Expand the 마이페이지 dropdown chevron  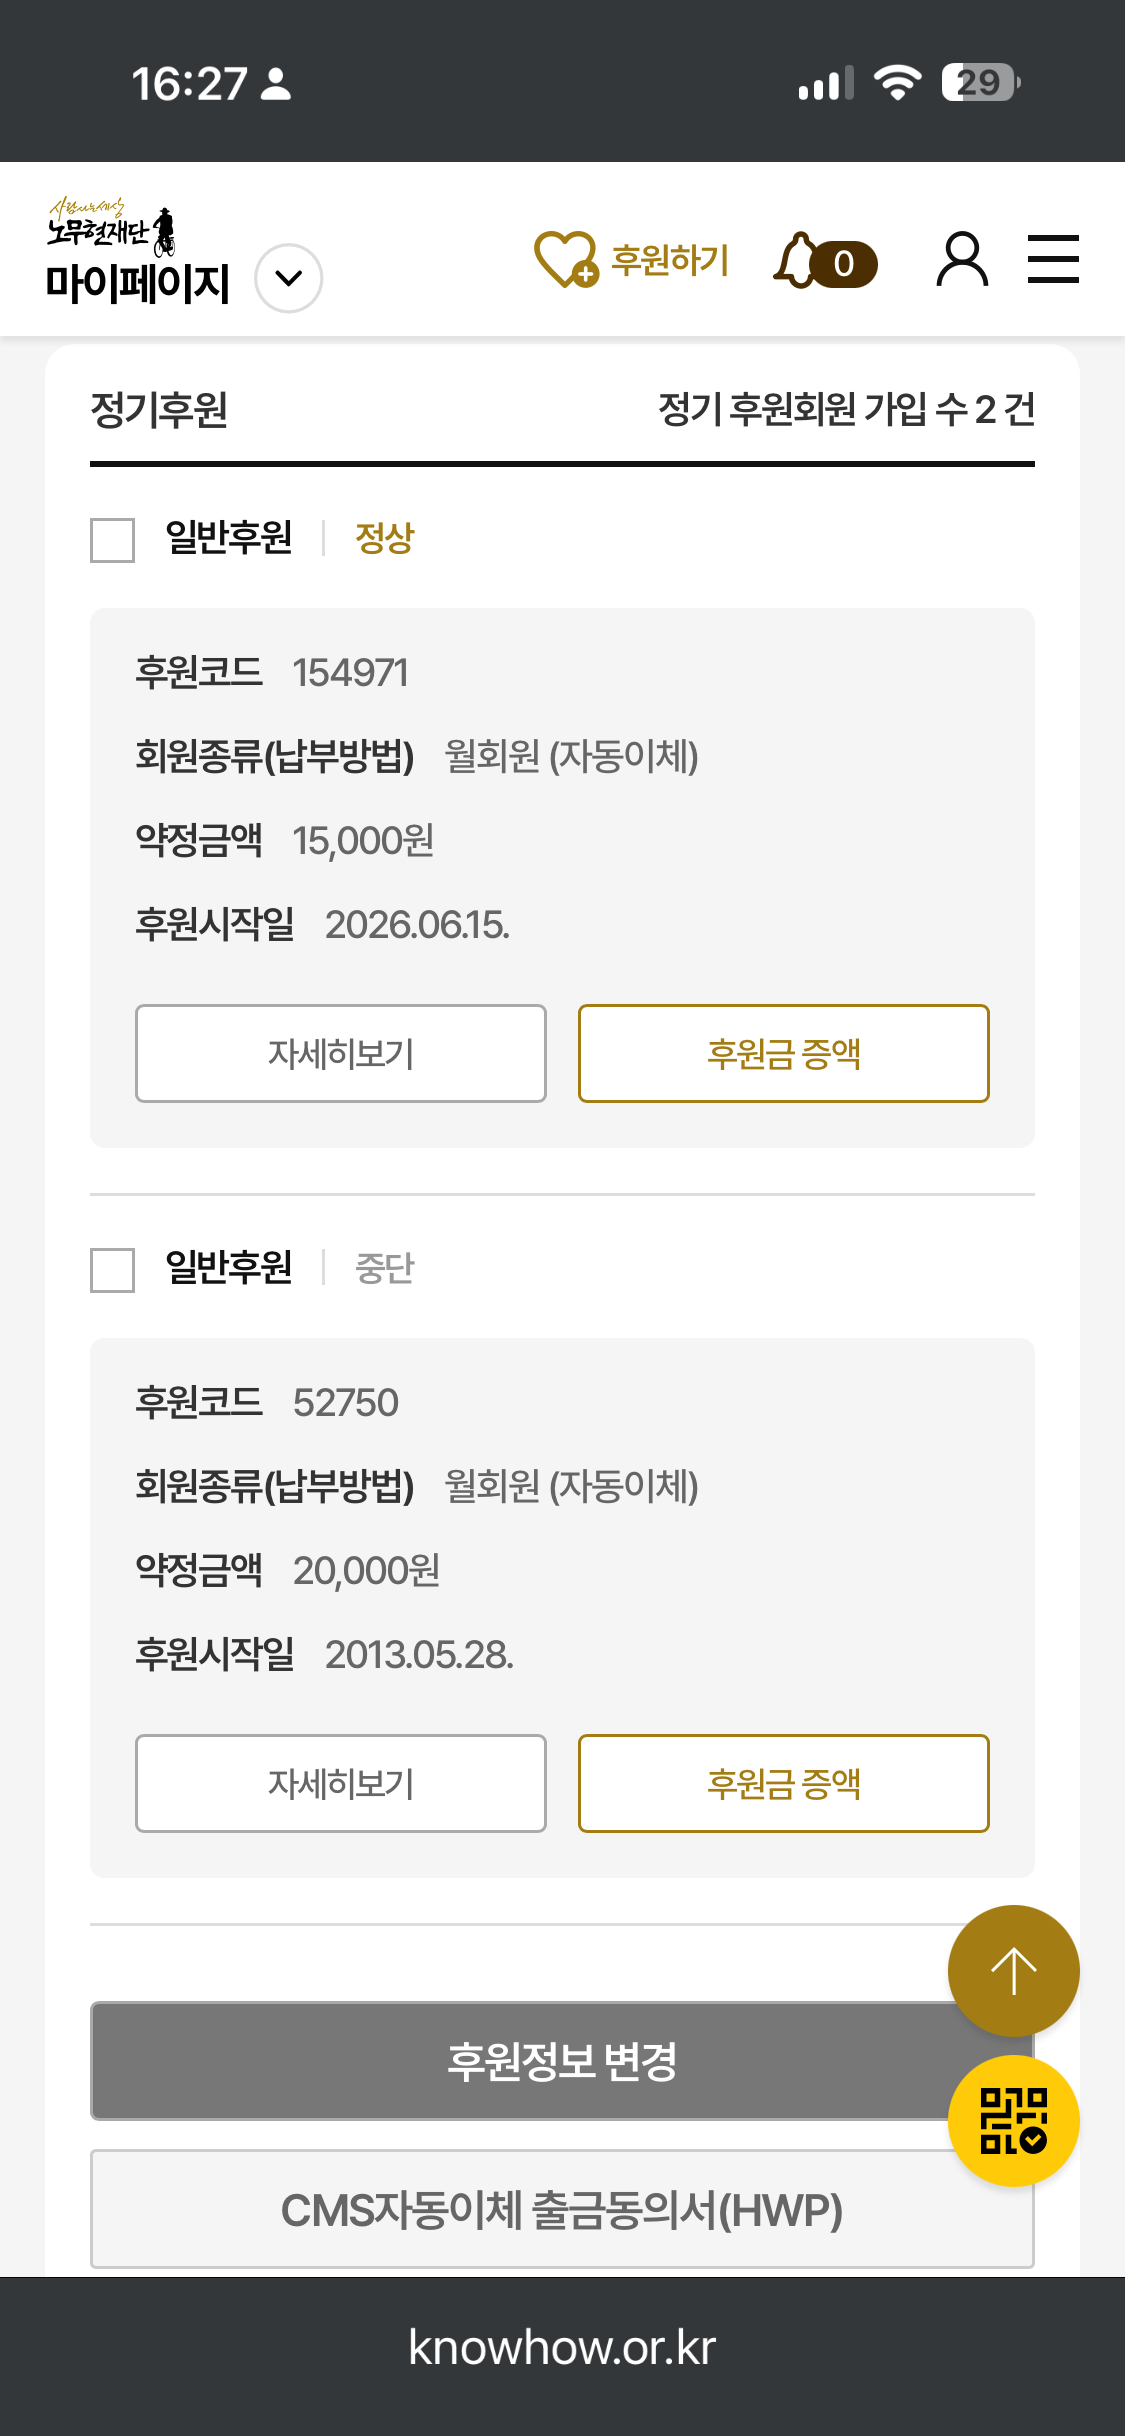288,279
